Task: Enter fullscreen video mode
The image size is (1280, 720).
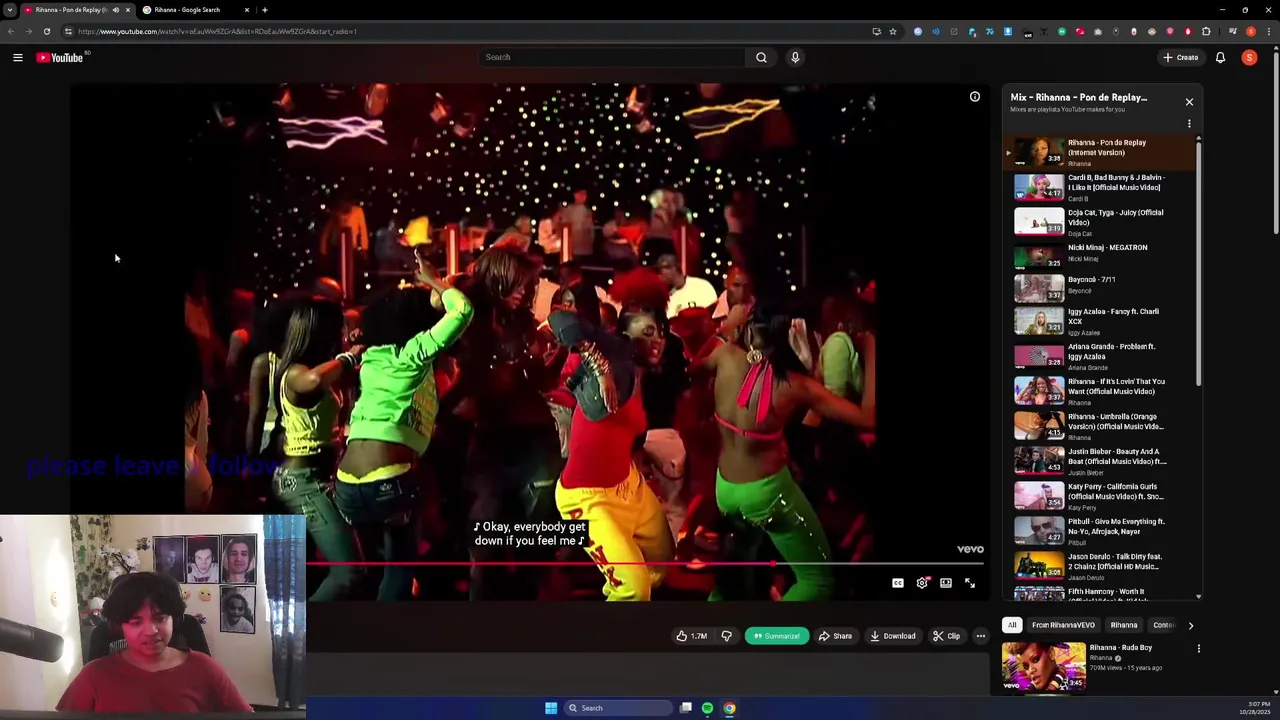Action: 970,583
